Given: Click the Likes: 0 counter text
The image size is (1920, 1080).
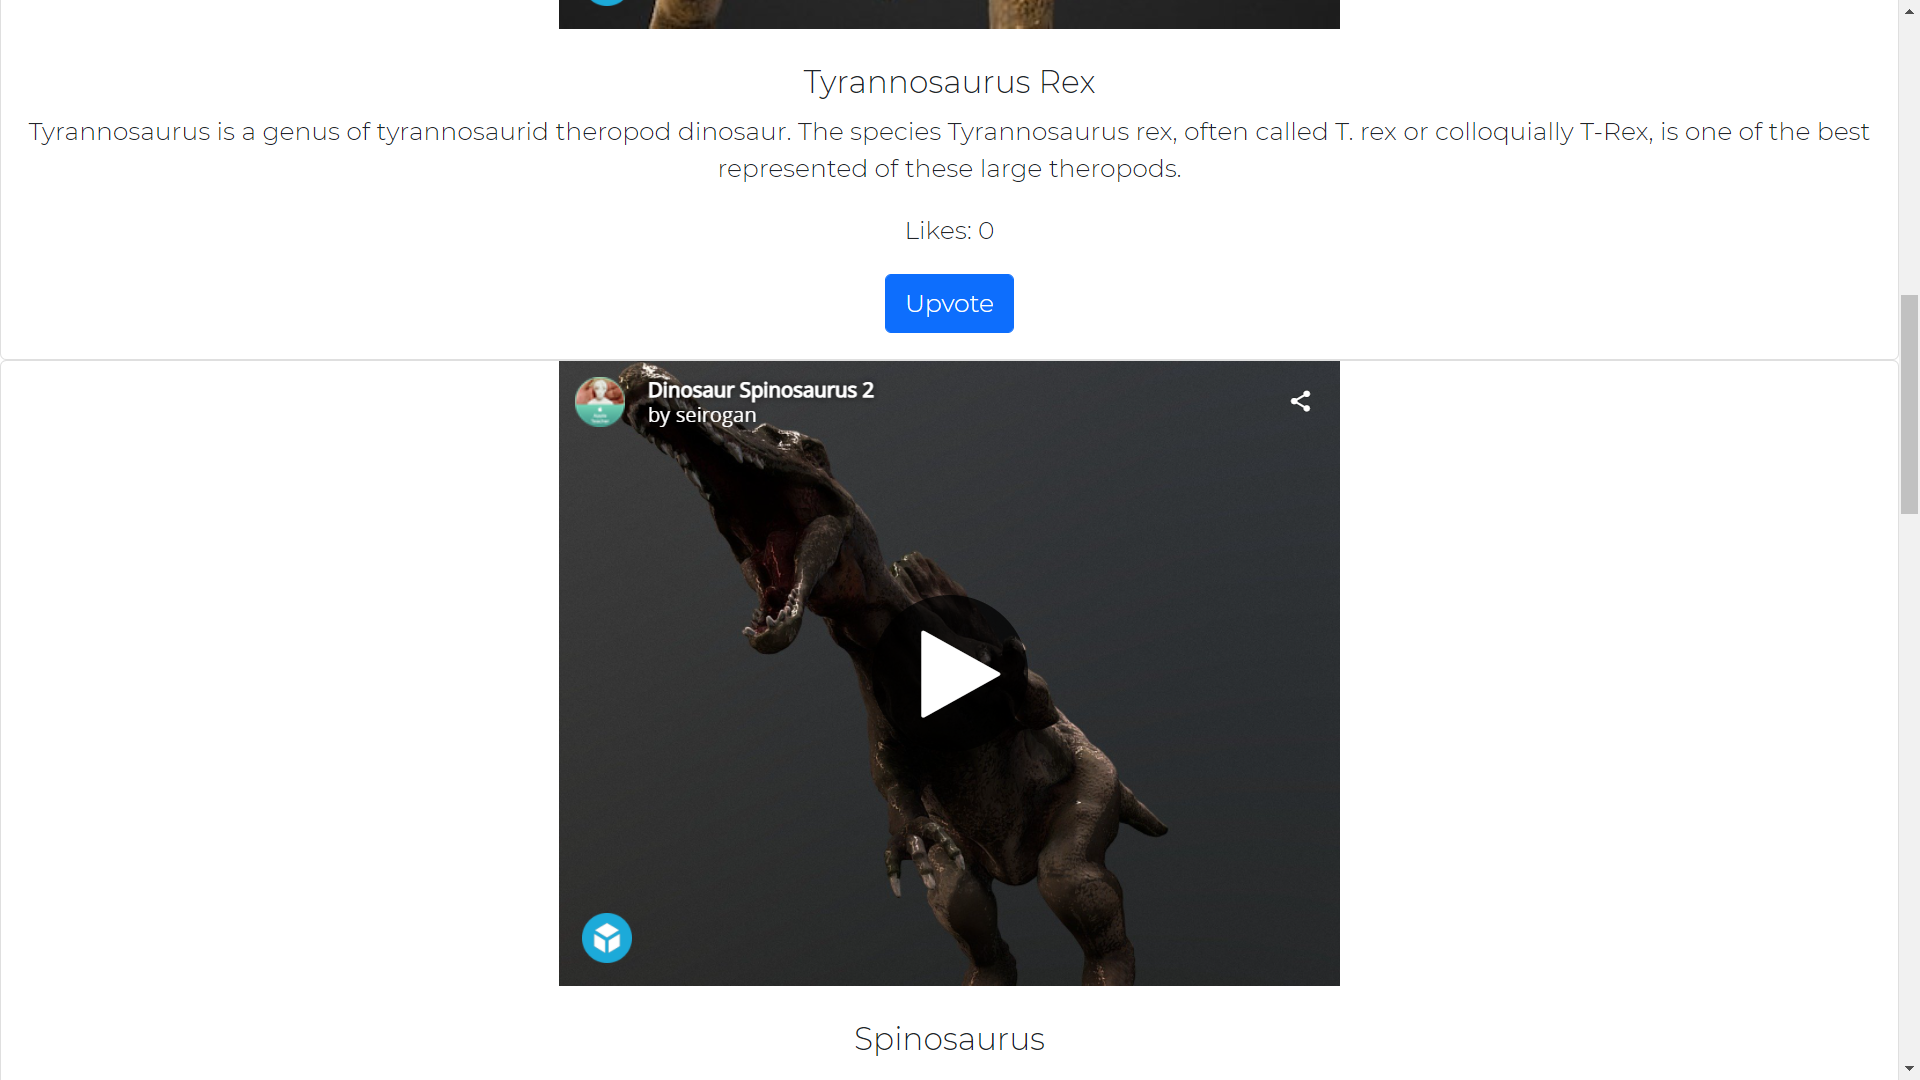Looking at the screenshot, I should [948, 231].
